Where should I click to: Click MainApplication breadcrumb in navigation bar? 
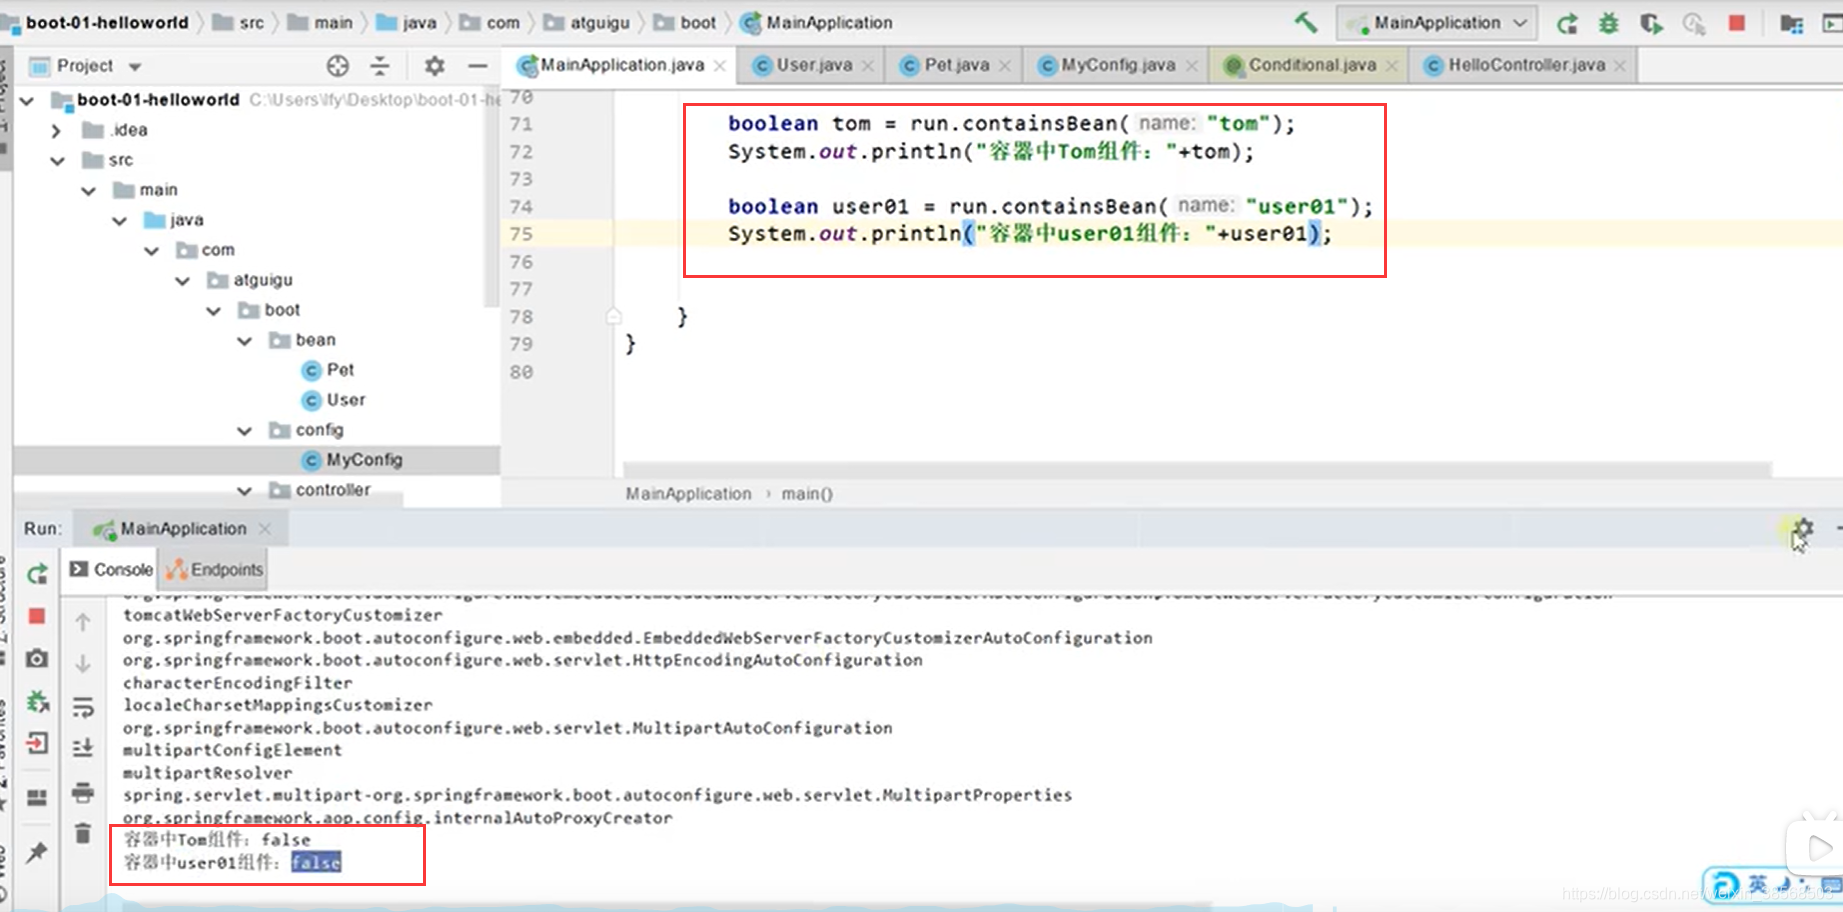coord(816,22)
